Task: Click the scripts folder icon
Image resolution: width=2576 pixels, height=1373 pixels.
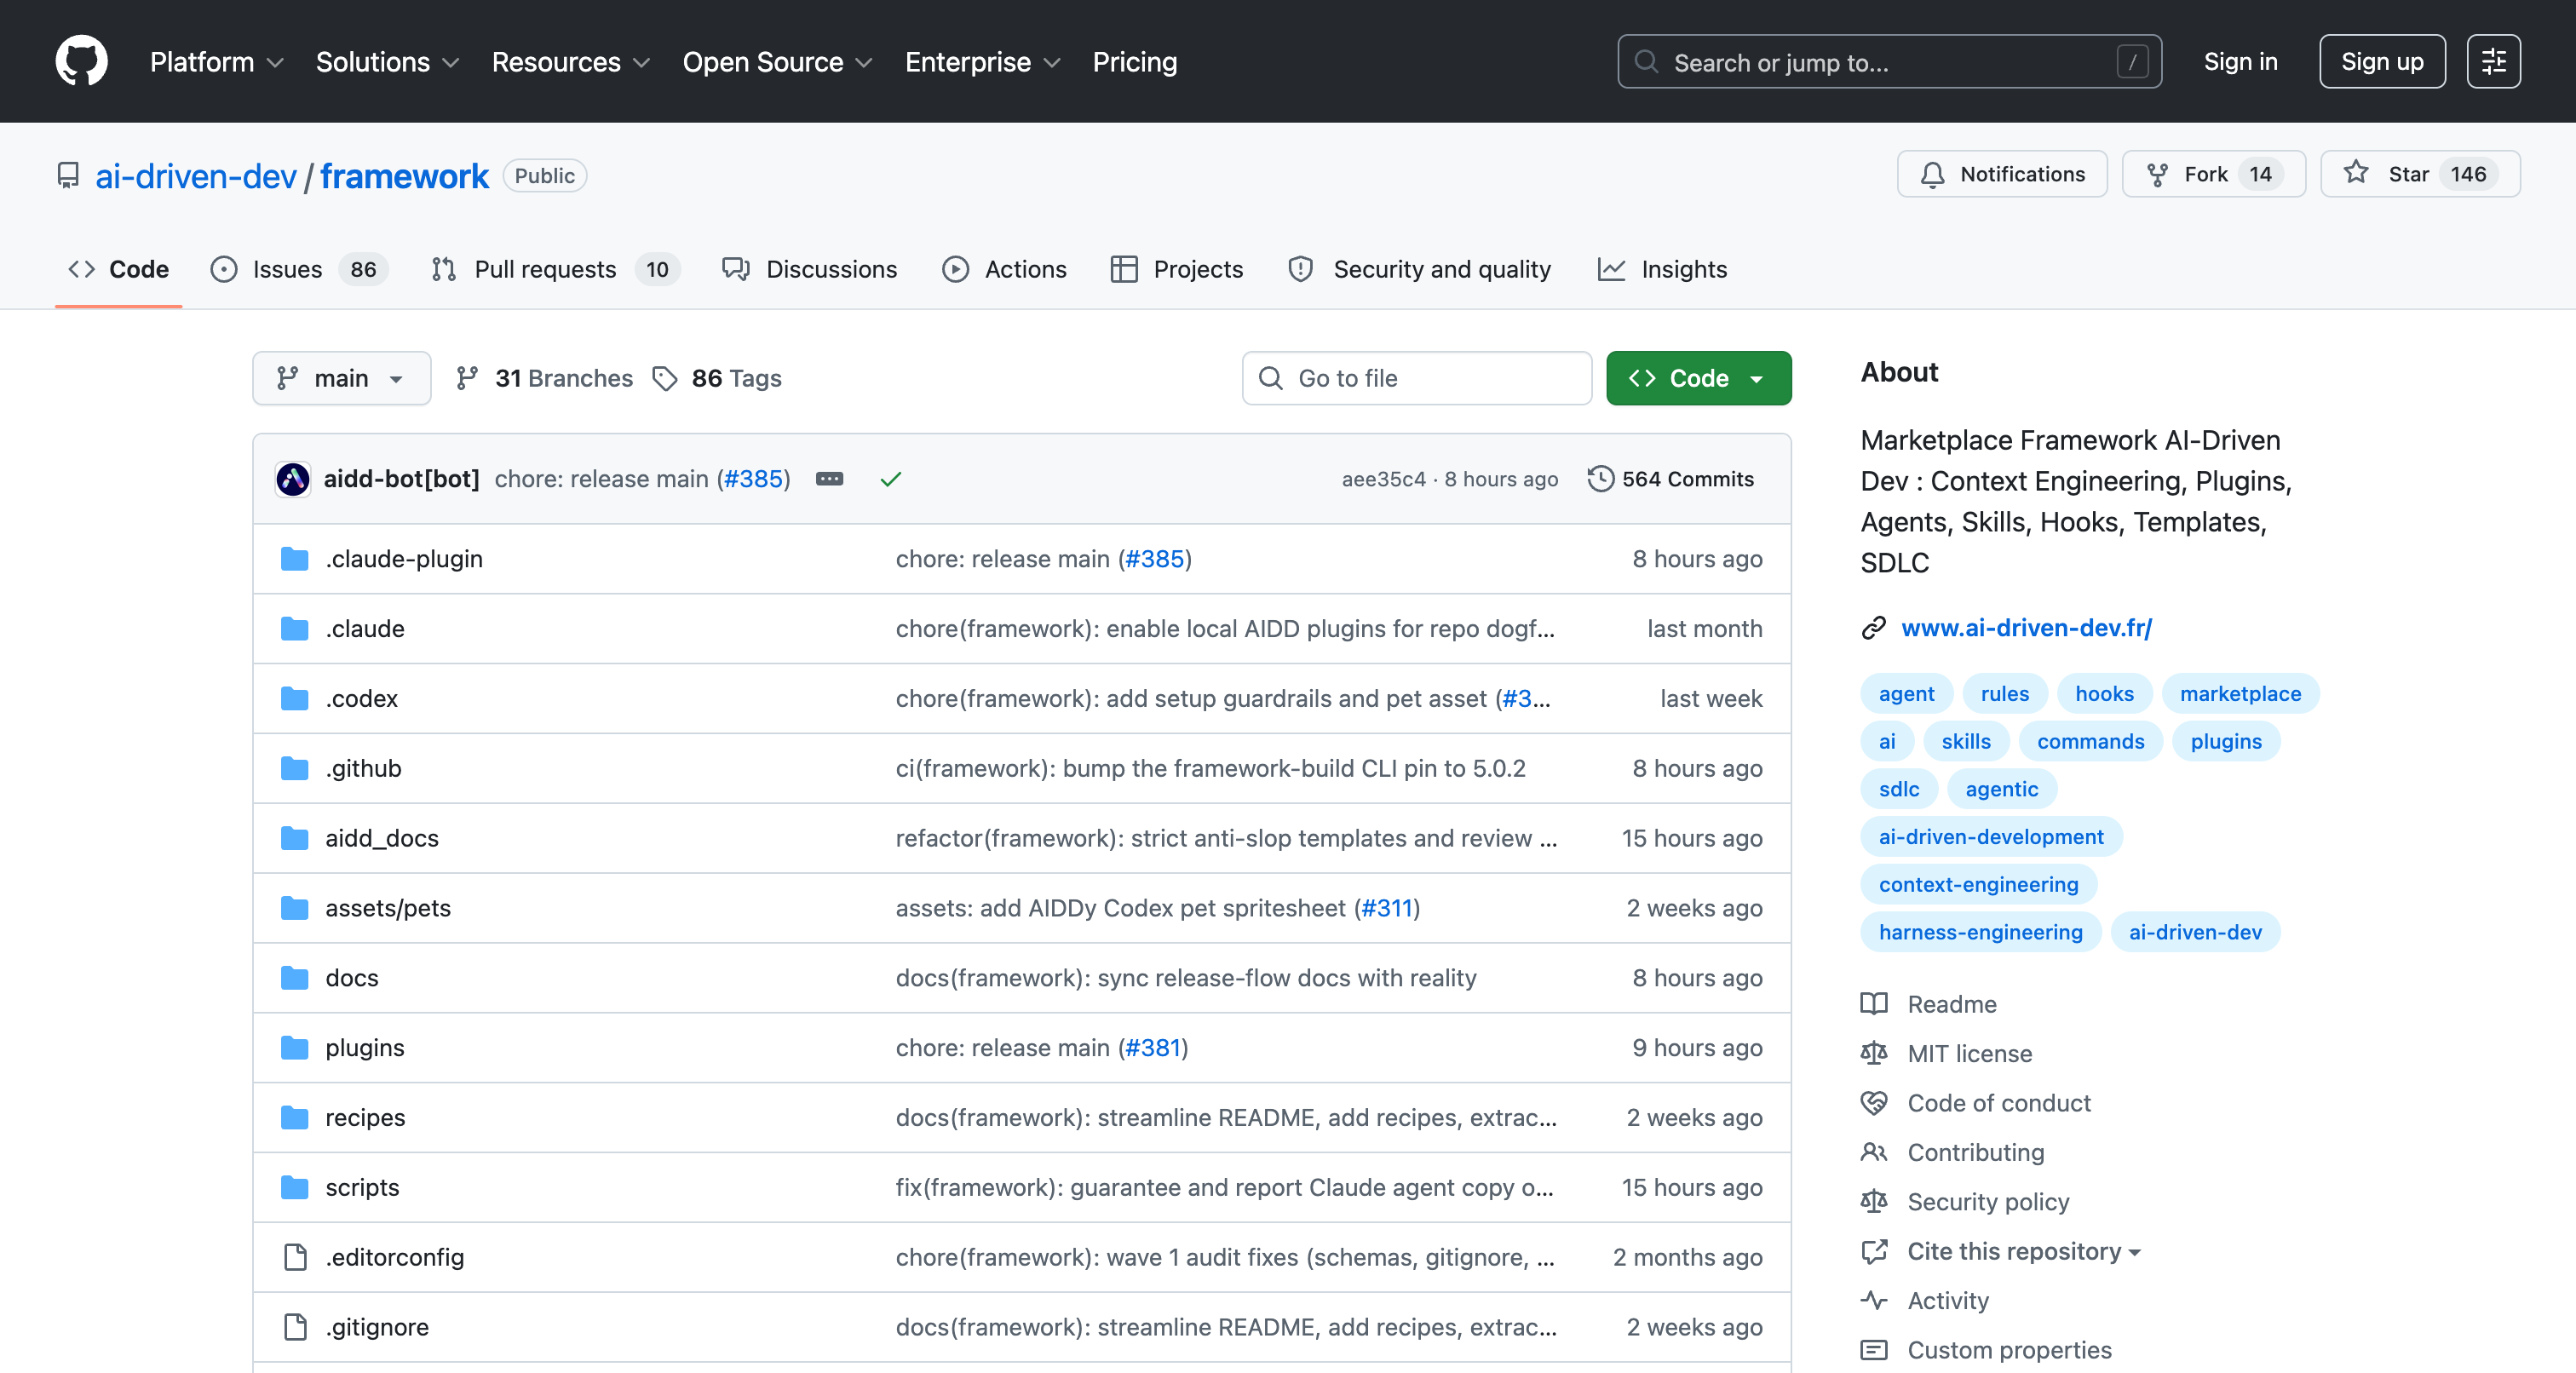Action: tap(294, 1187)
